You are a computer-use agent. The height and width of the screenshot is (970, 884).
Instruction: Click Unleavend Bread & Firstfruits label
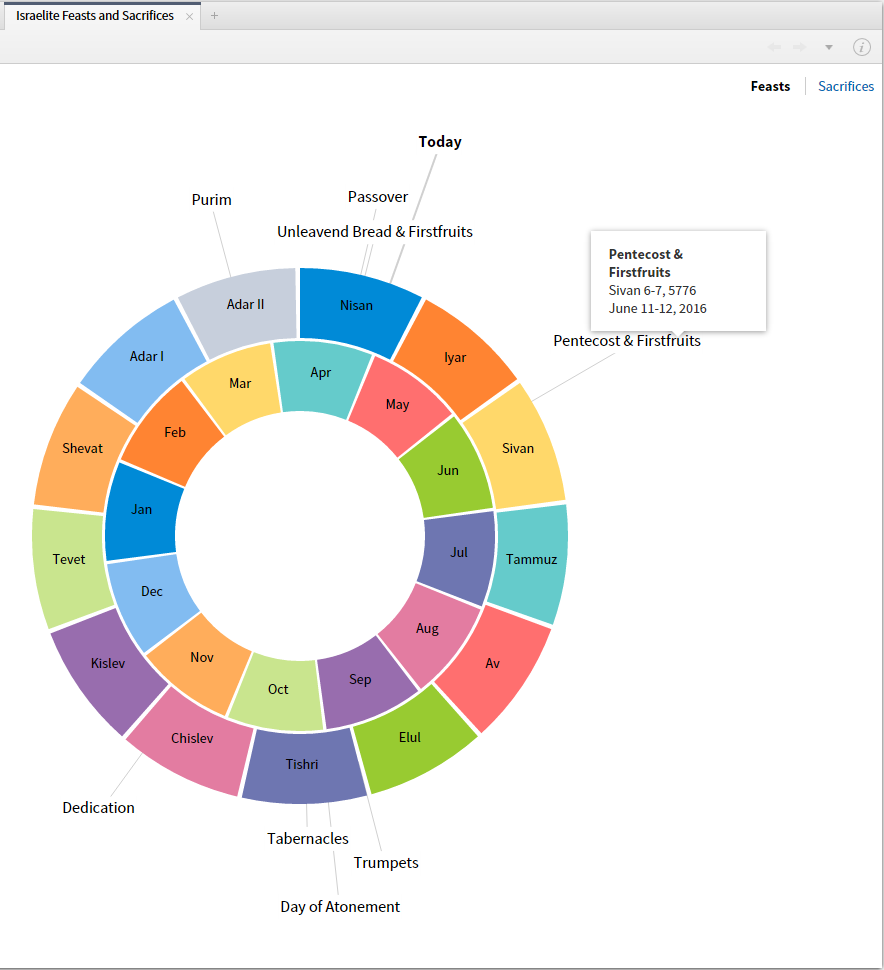[x=375, y=231]
